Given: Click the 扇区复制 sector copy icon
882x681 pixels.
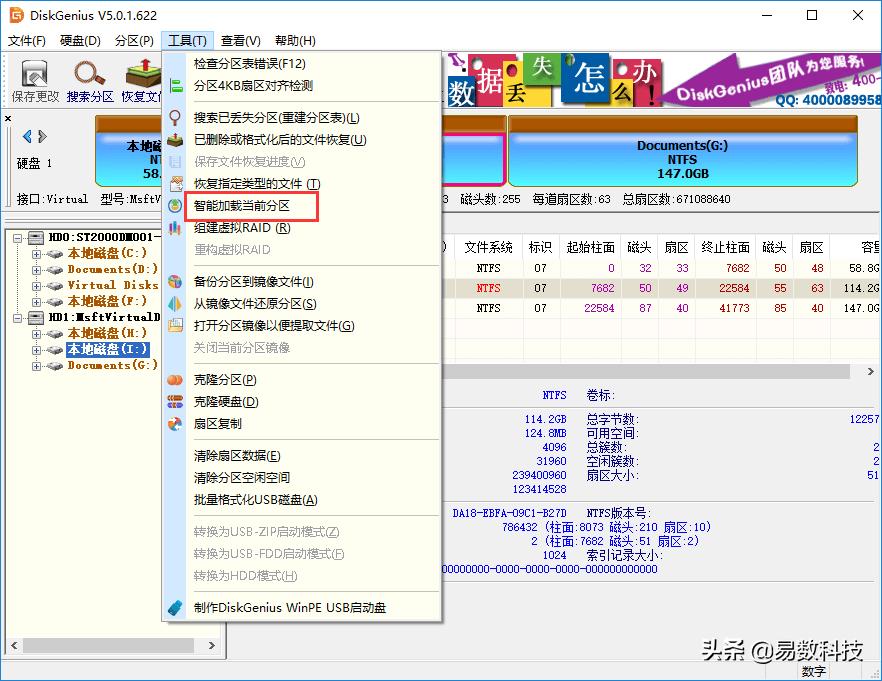Looking at the screenshot, I should 174,424.
